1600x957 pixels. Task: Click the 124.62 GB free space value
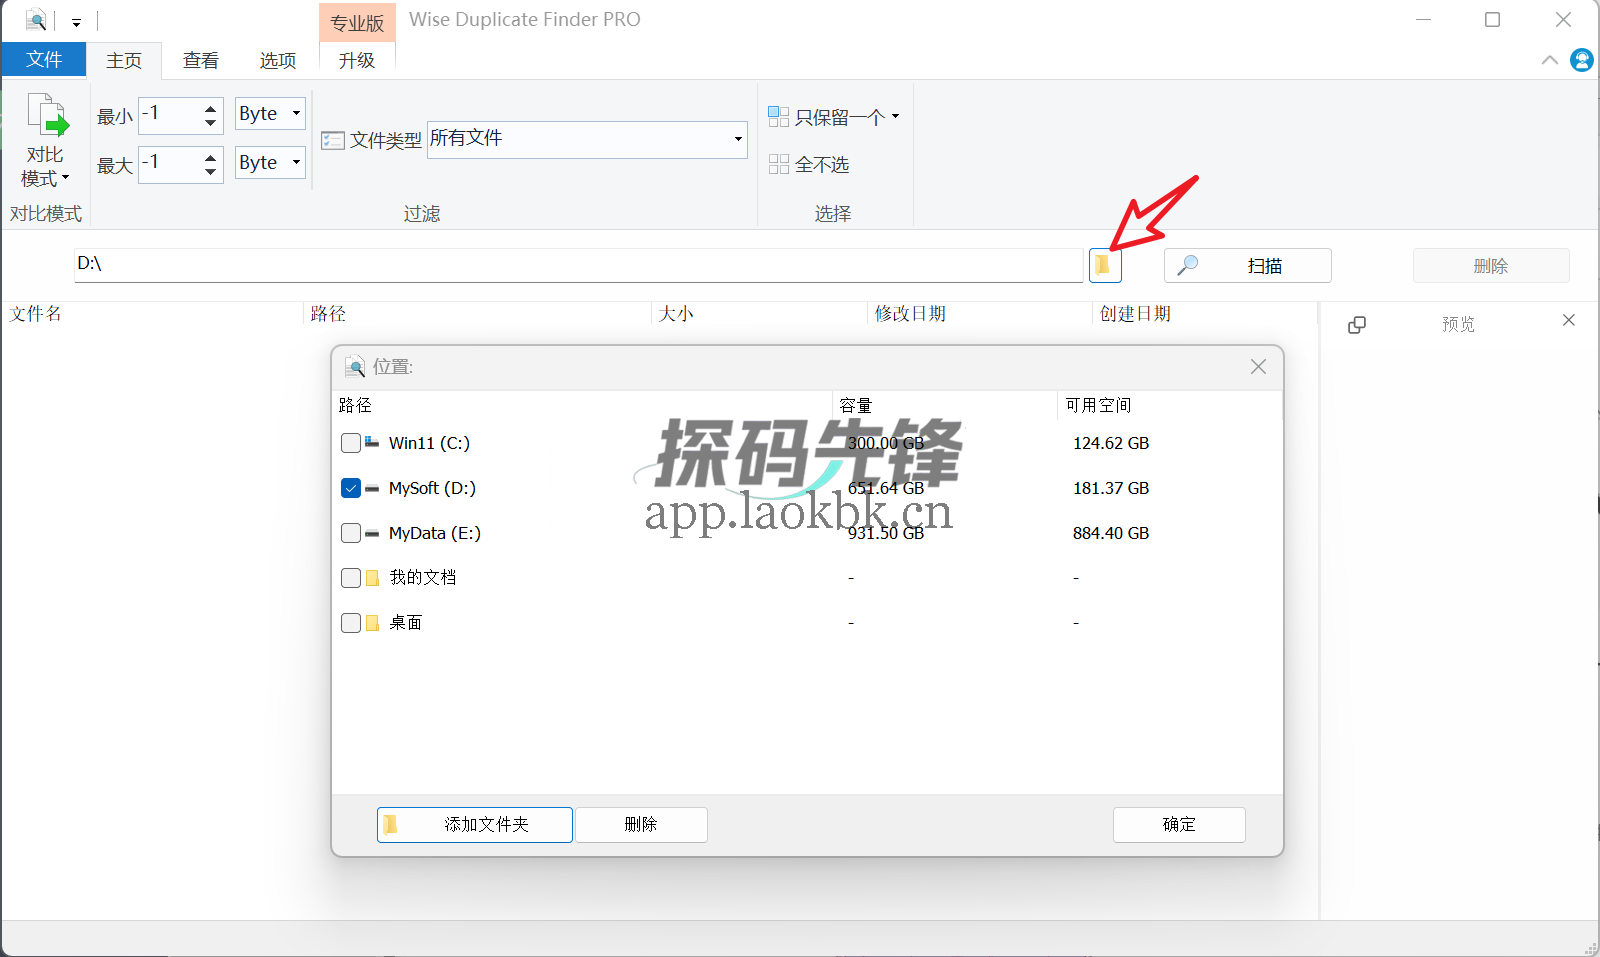(x=1111, y=443)
